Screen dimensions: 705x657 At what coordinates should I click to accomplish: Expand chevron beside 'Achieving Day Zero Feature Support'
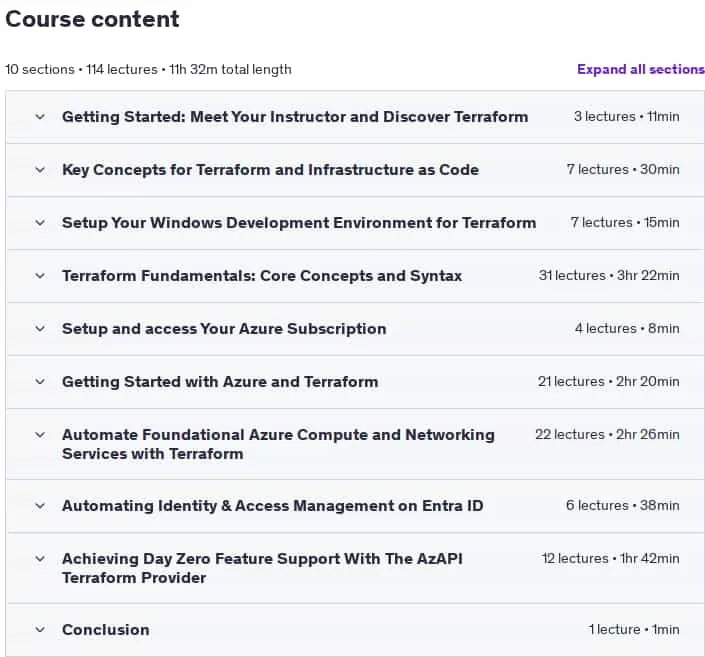pyautogui.click(x=40, y=559)
